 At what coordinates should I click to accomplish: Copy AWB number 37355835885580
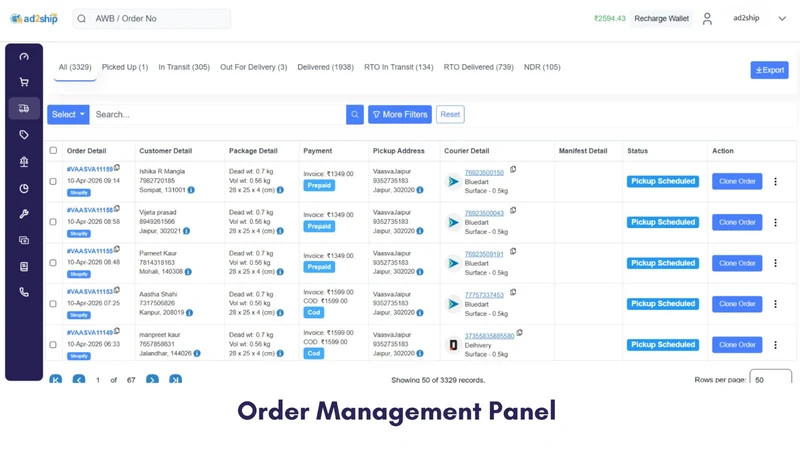coord(519,333)
